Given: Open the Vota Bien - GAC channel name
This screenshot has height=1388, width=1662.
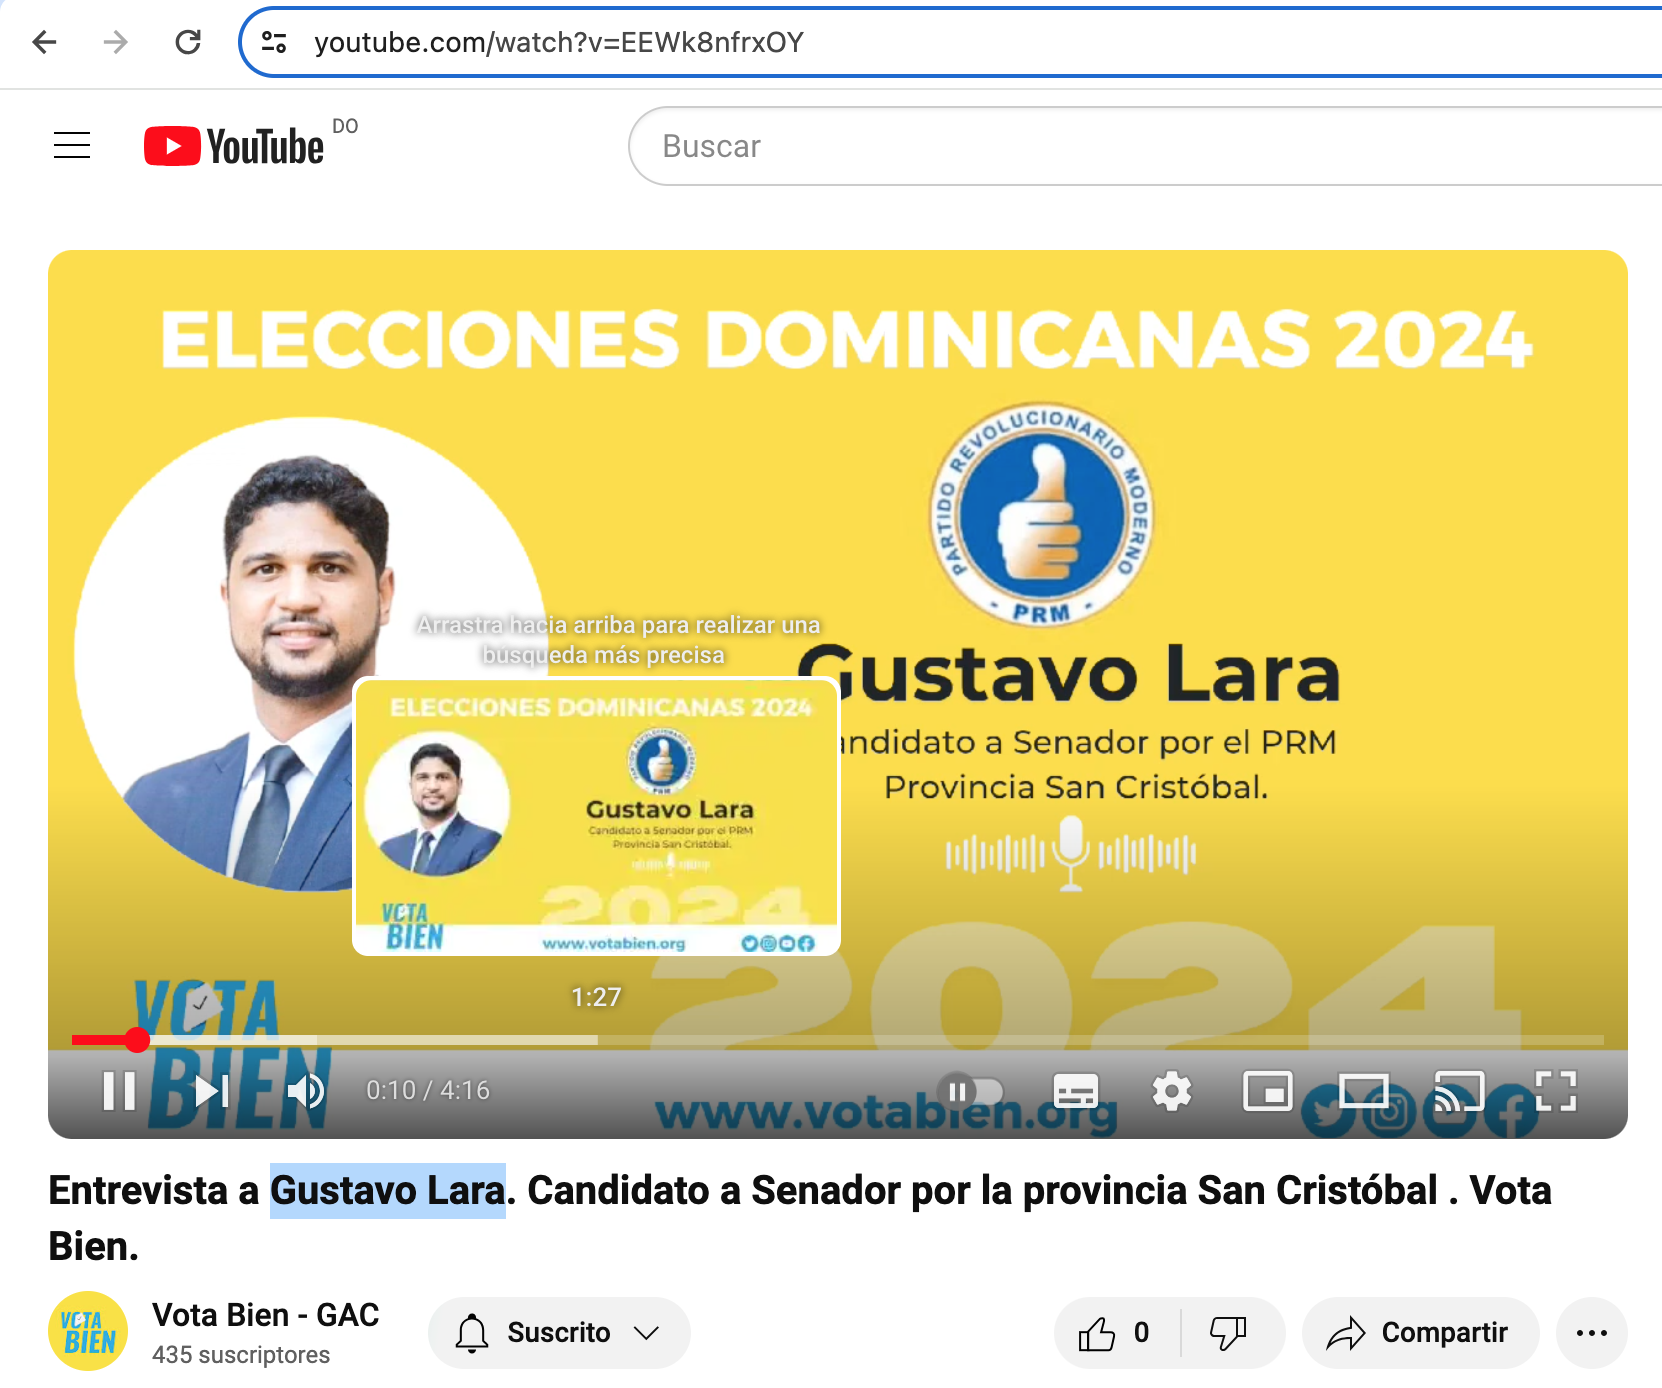Looking at the screenshot, I should tap(266, 1315).
